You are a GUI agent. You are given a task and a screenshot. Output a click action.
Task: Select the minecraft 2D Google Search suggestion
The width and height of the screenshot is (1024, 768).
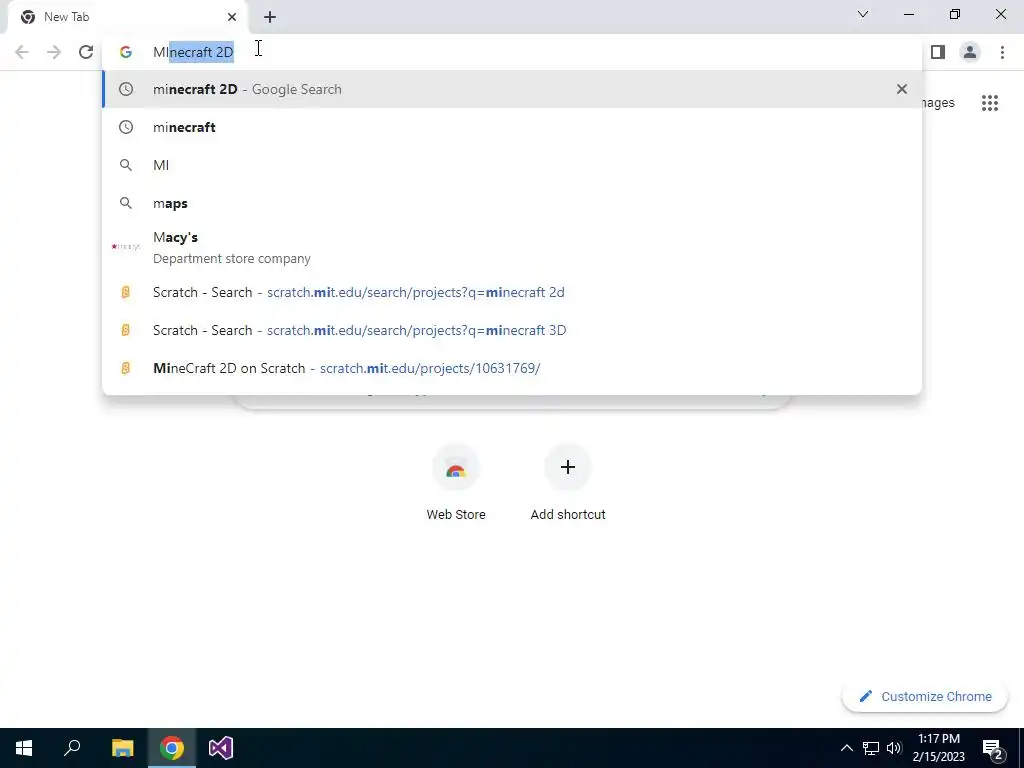(512, 89)
